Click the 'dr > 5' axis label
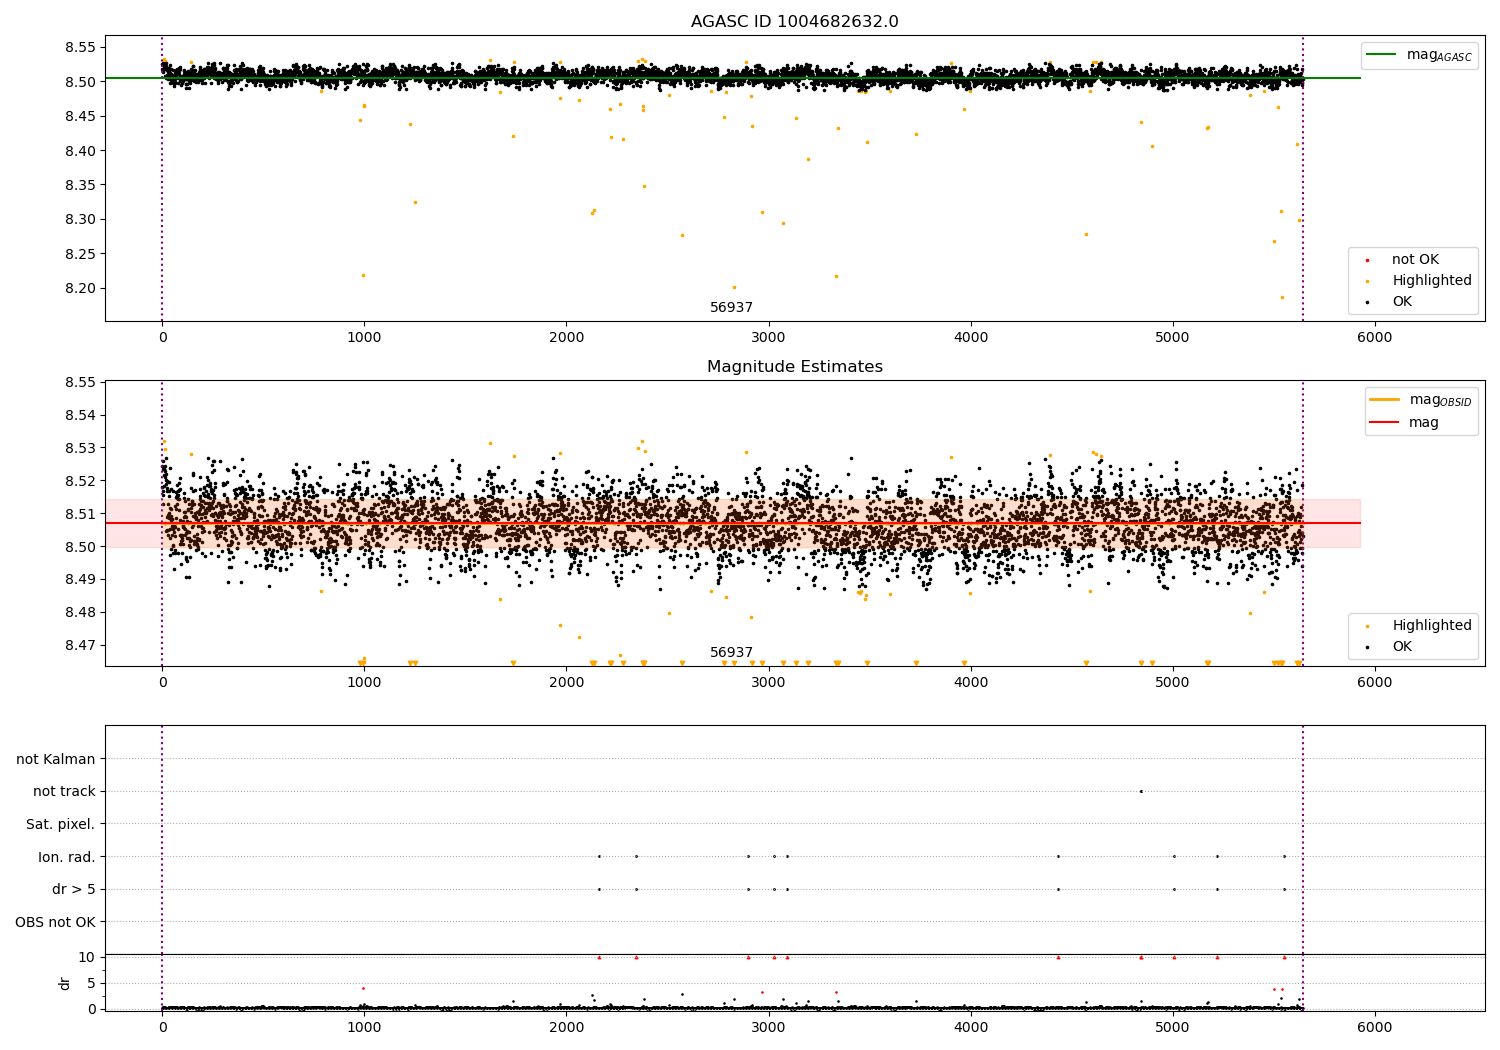Image resolution: width=1500 pixels, height=1050 pixels. coord(74,890)
